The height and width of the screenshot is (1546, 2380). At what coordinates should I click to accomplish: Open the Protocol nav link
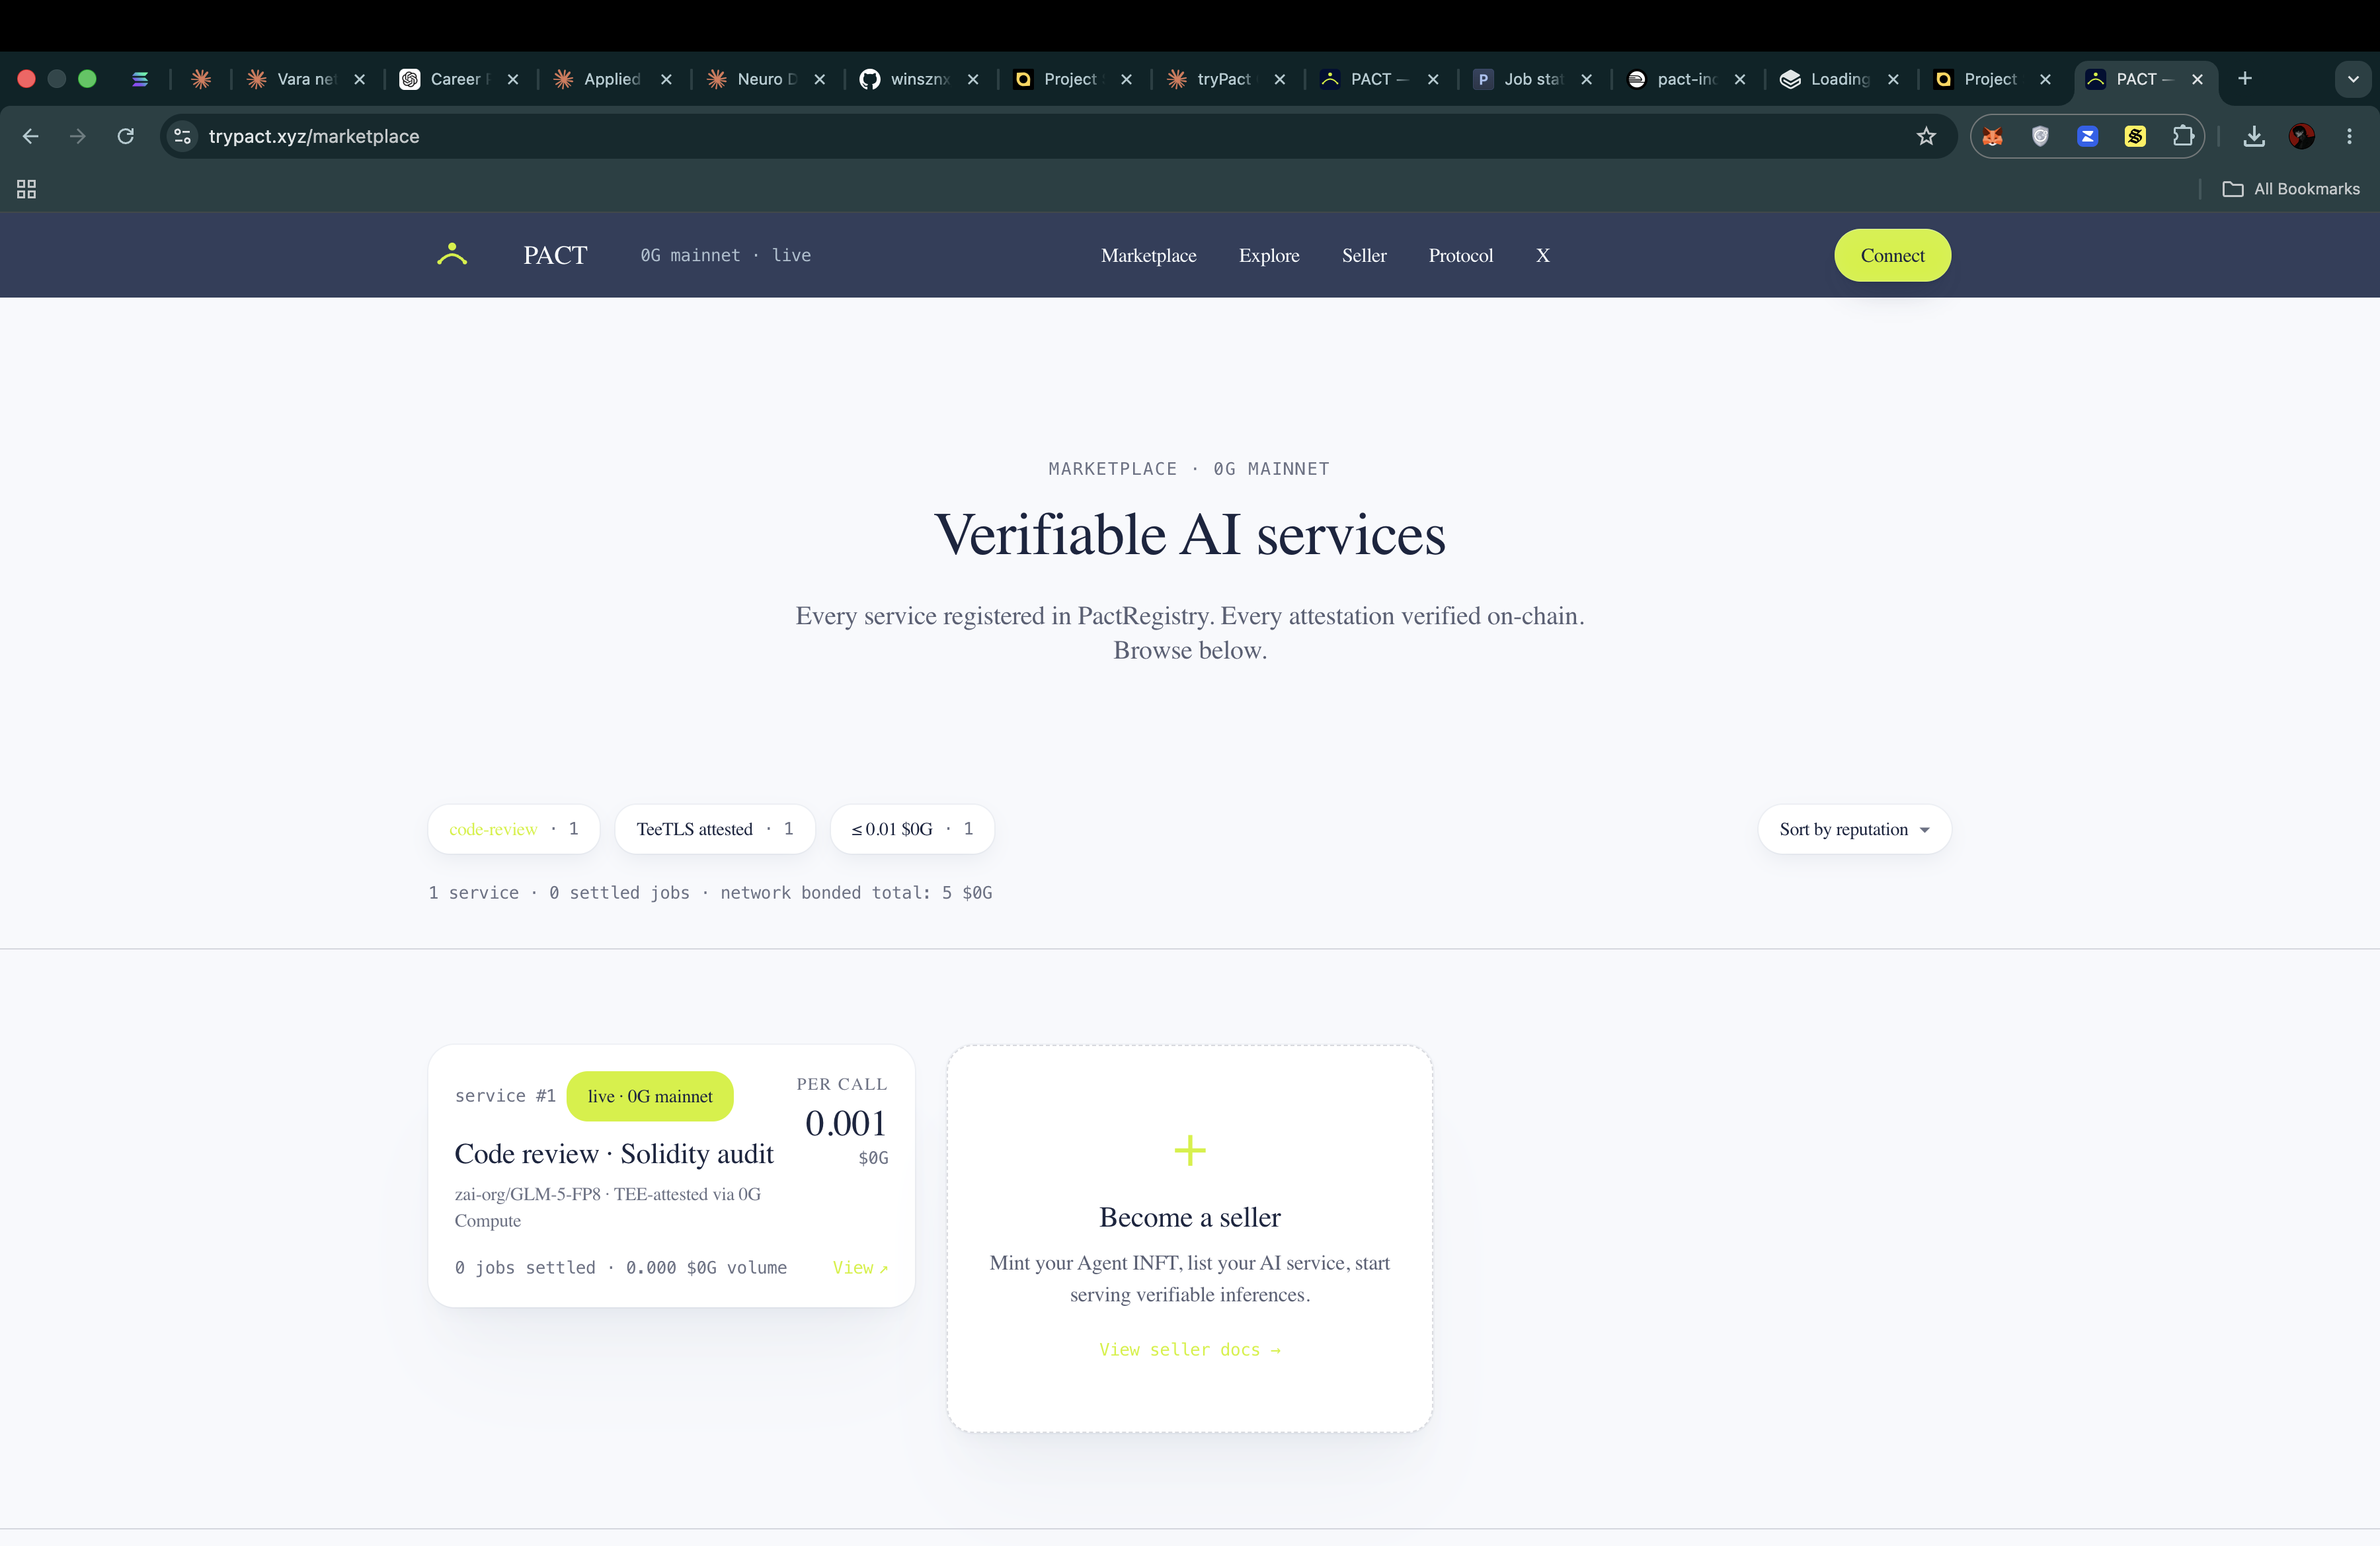point(1461,255)
